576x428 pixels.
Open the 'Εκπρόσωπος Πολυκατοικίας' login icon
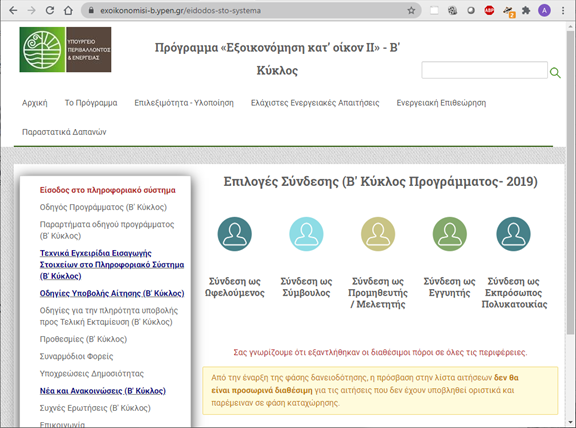pyautogui.click(x=513, y=234)
